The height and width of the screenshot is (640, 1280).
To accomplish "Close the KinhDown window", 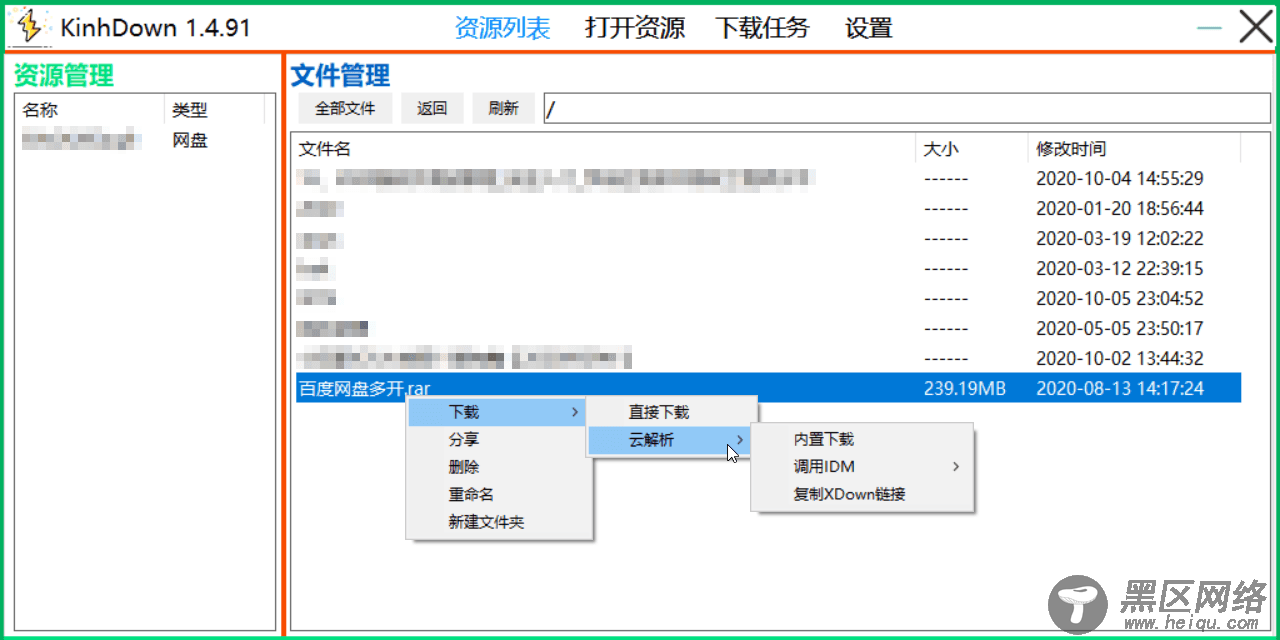I will click(x=1256, y=27).
